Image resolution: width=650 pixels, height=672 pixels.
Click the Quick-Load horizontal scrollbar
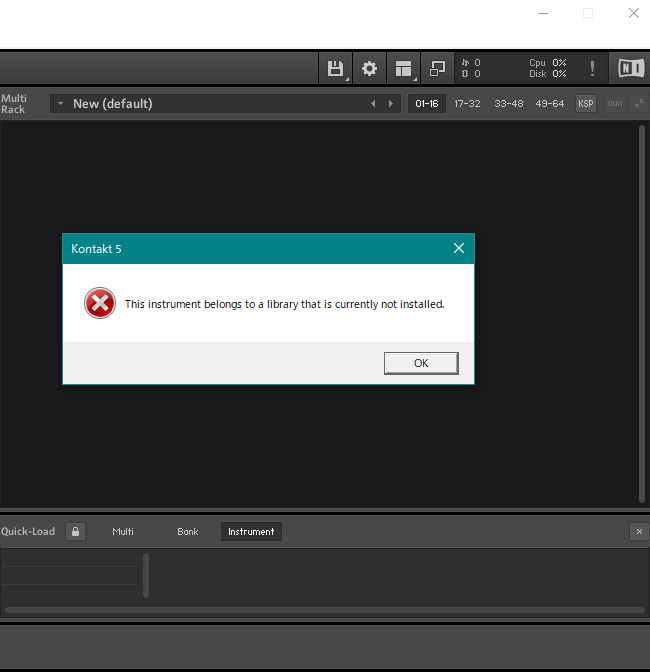pos(325,610)
